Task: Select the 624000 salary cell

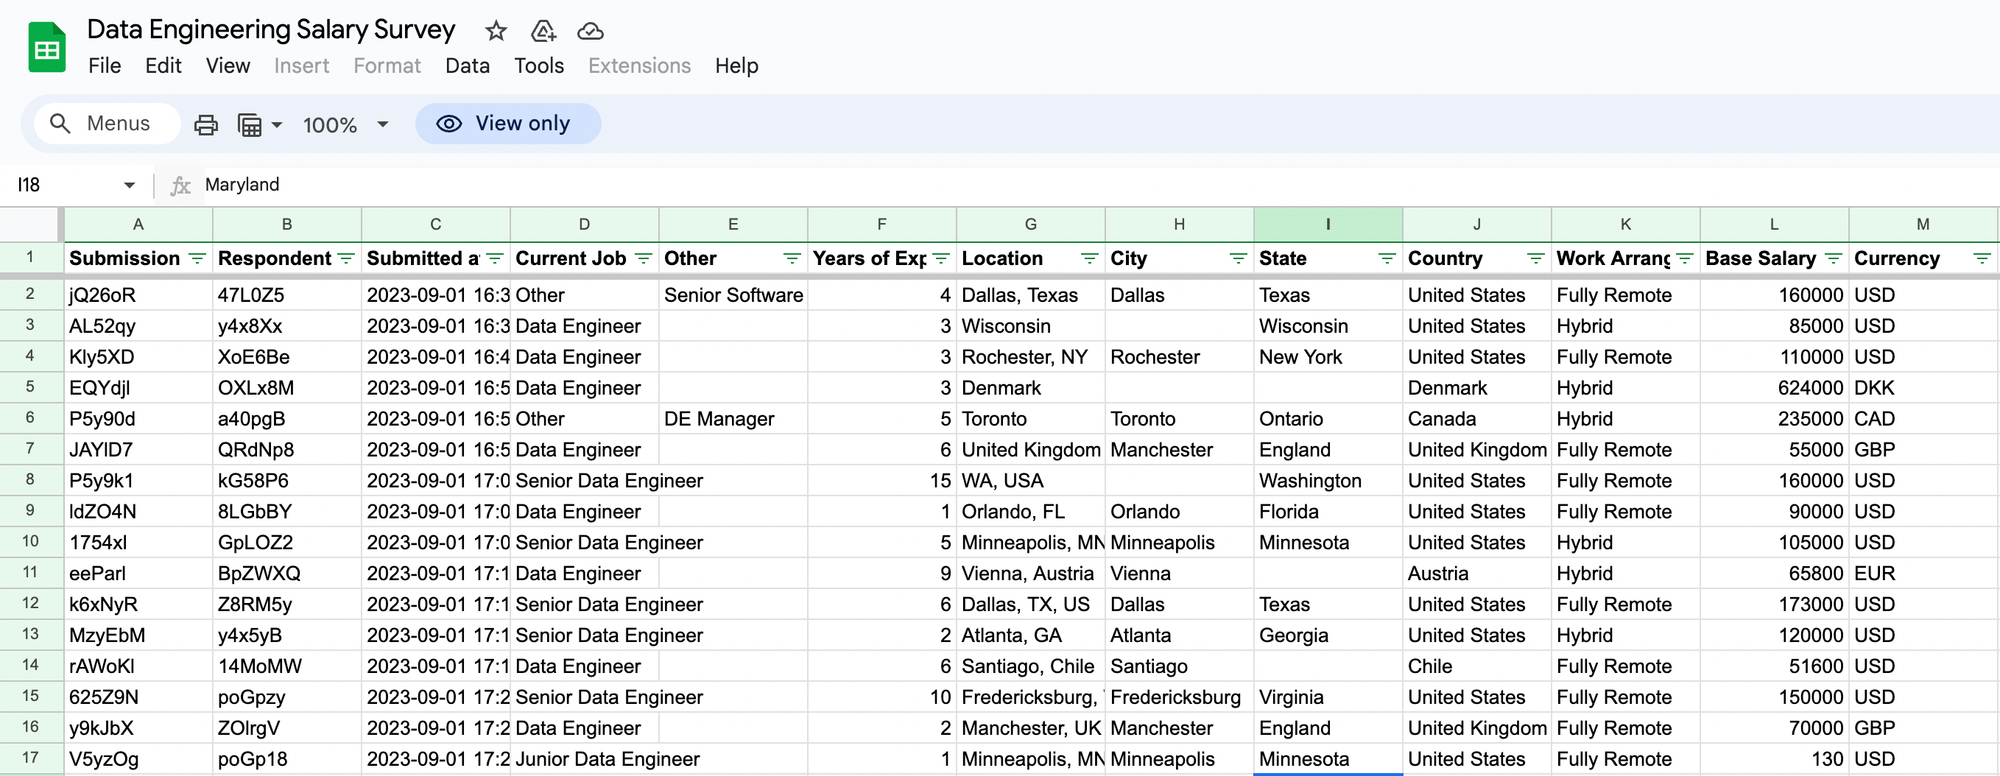Action: pos(1774,388)
